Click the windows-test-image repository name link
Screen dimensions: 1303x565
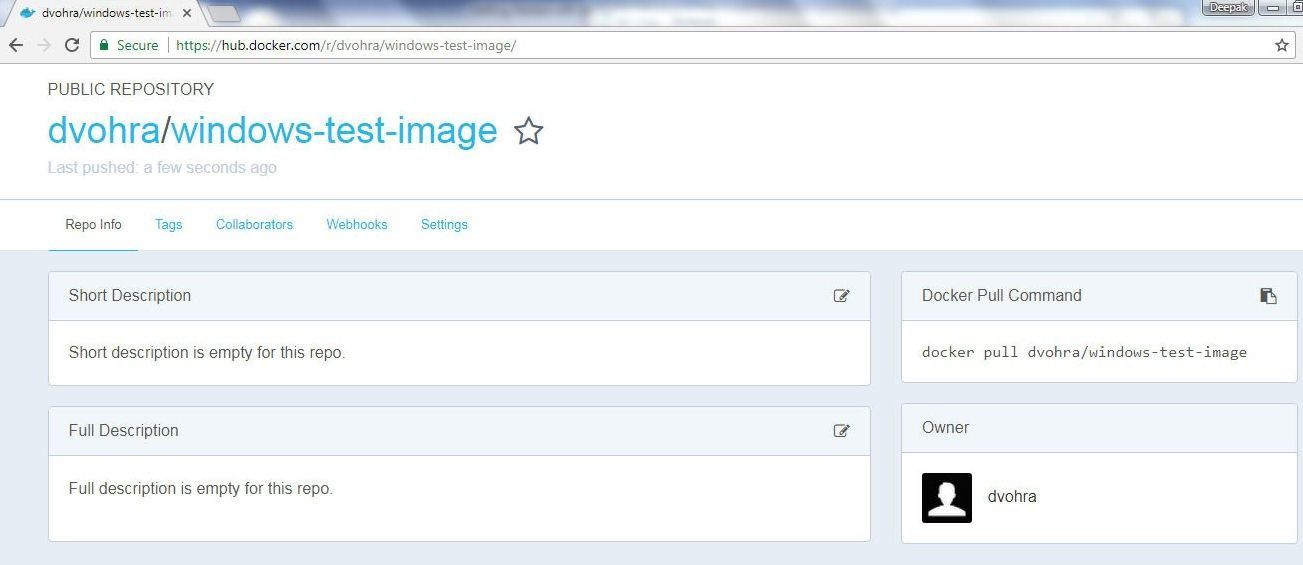(x=335, y=131)
